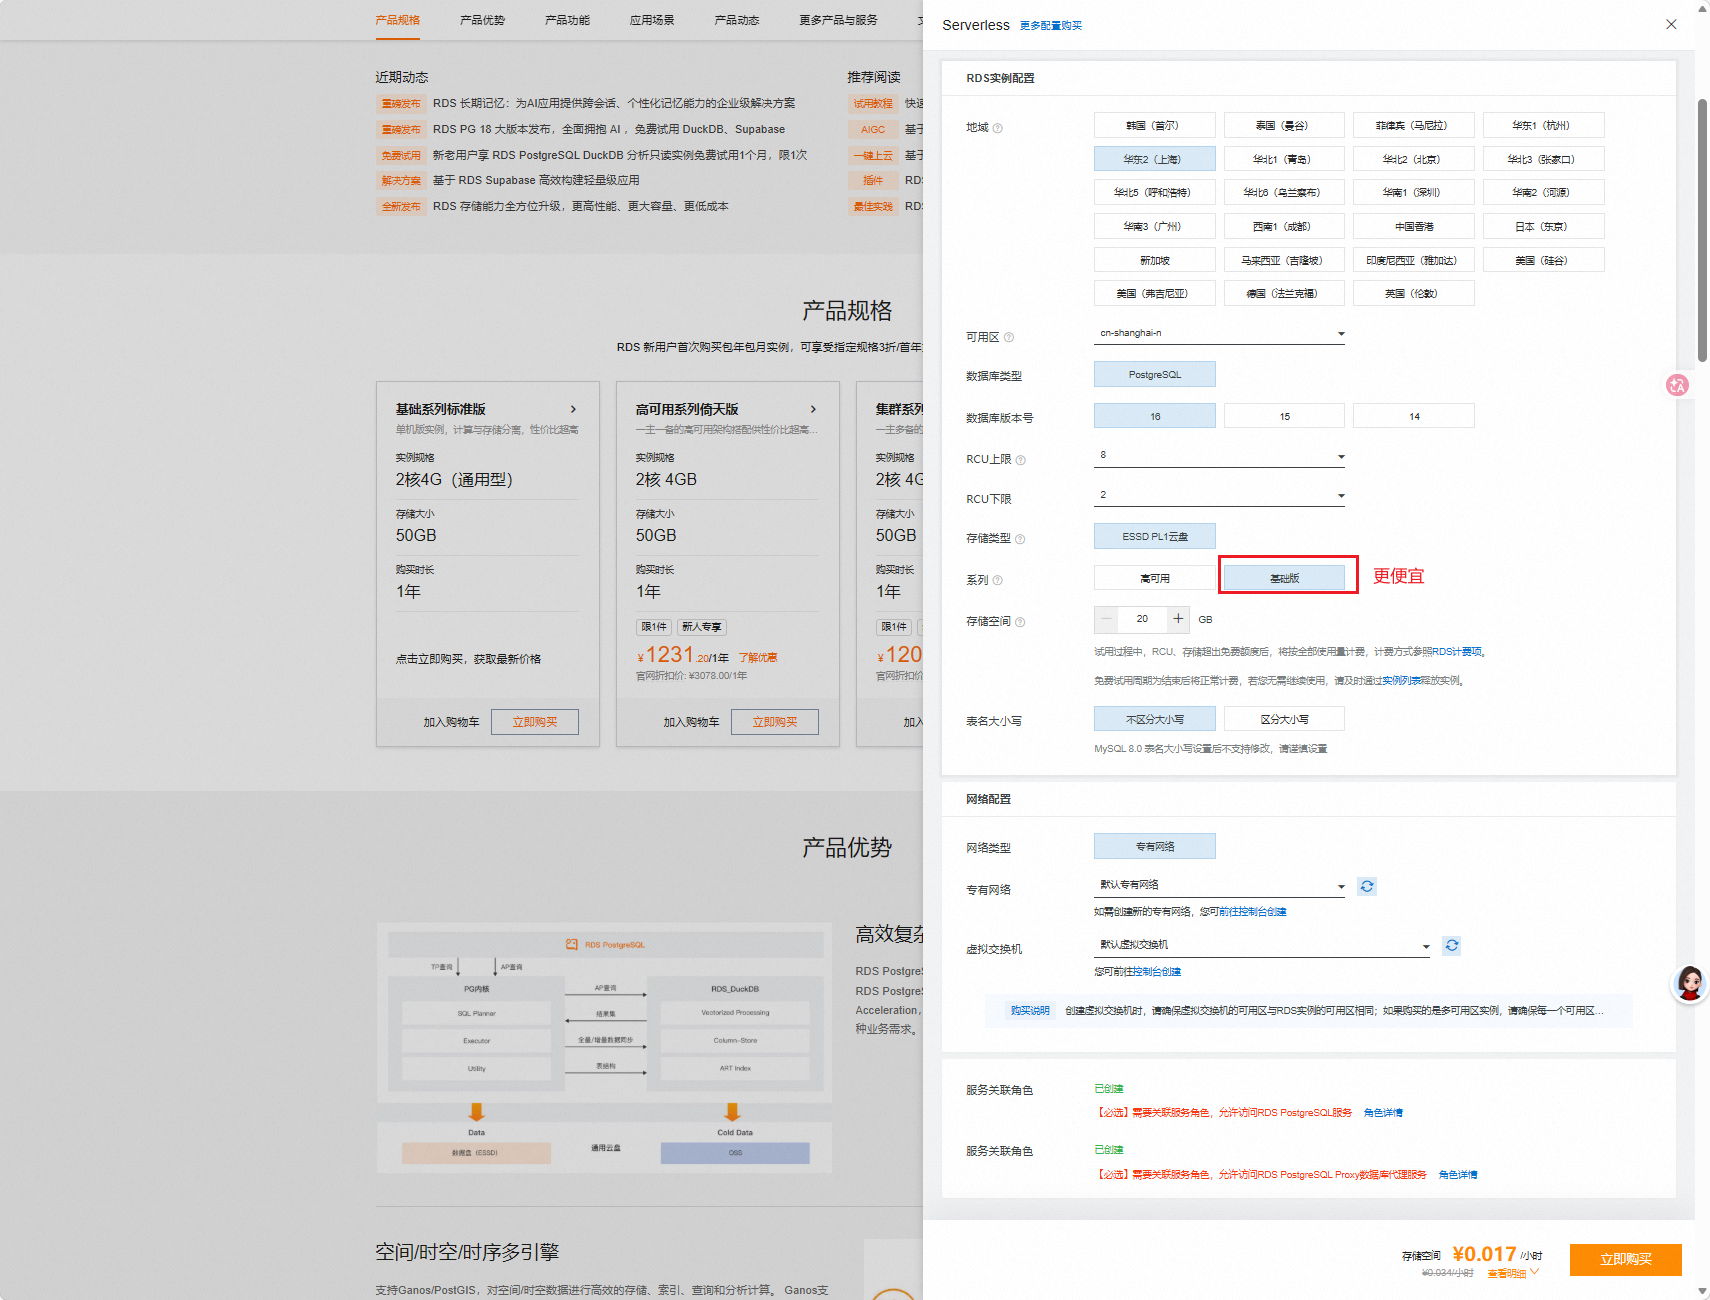The image size is (1710, 1300).
Task: Switch to the 产品优势 tab
Action: (482, 20)
